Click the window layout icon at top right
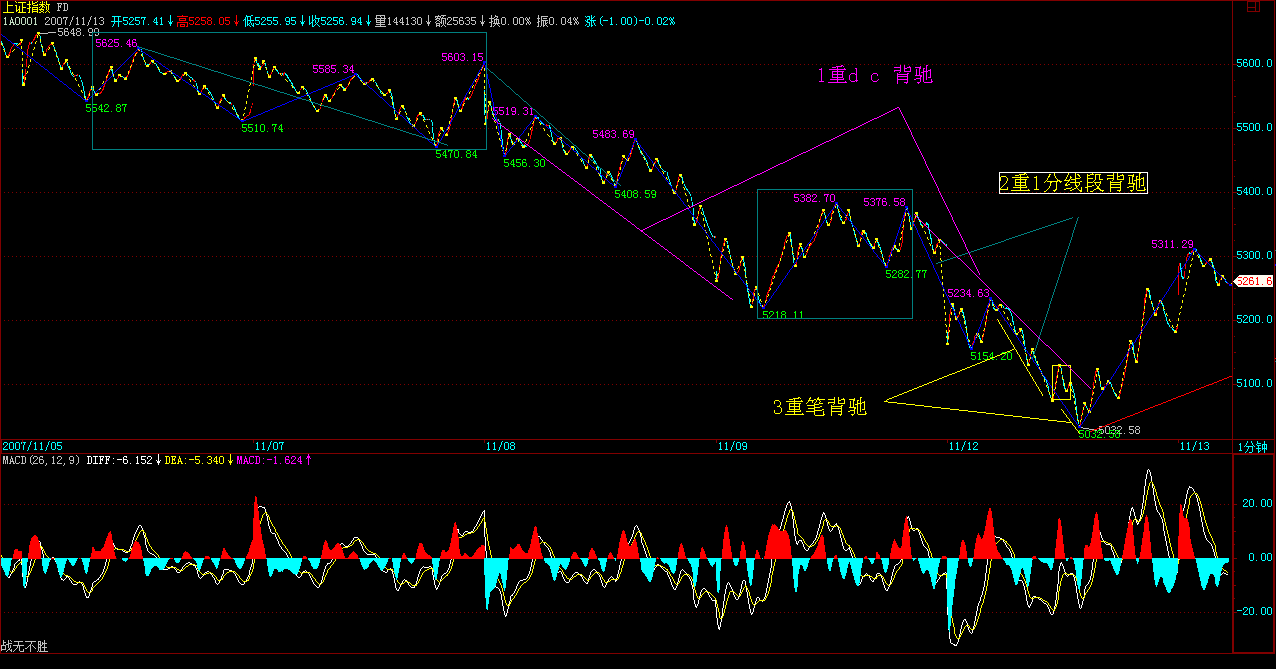 (1253, 7)
